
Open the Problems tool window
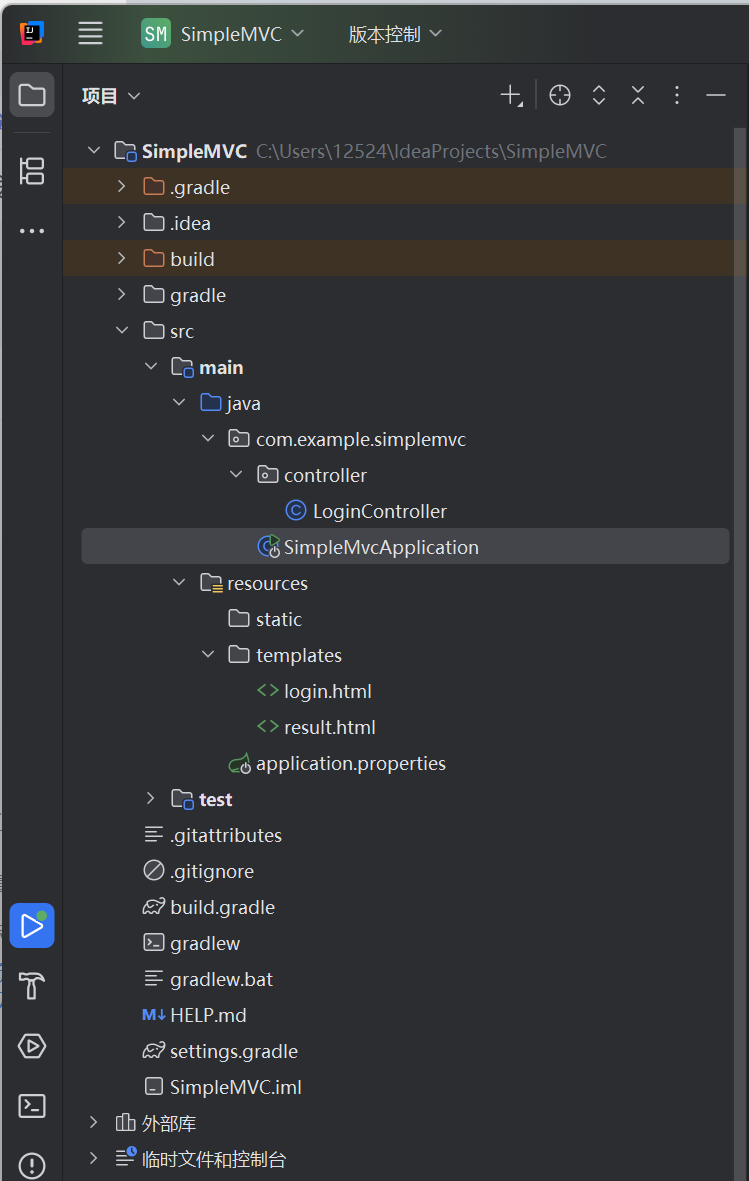click(x=31, y=1165)
